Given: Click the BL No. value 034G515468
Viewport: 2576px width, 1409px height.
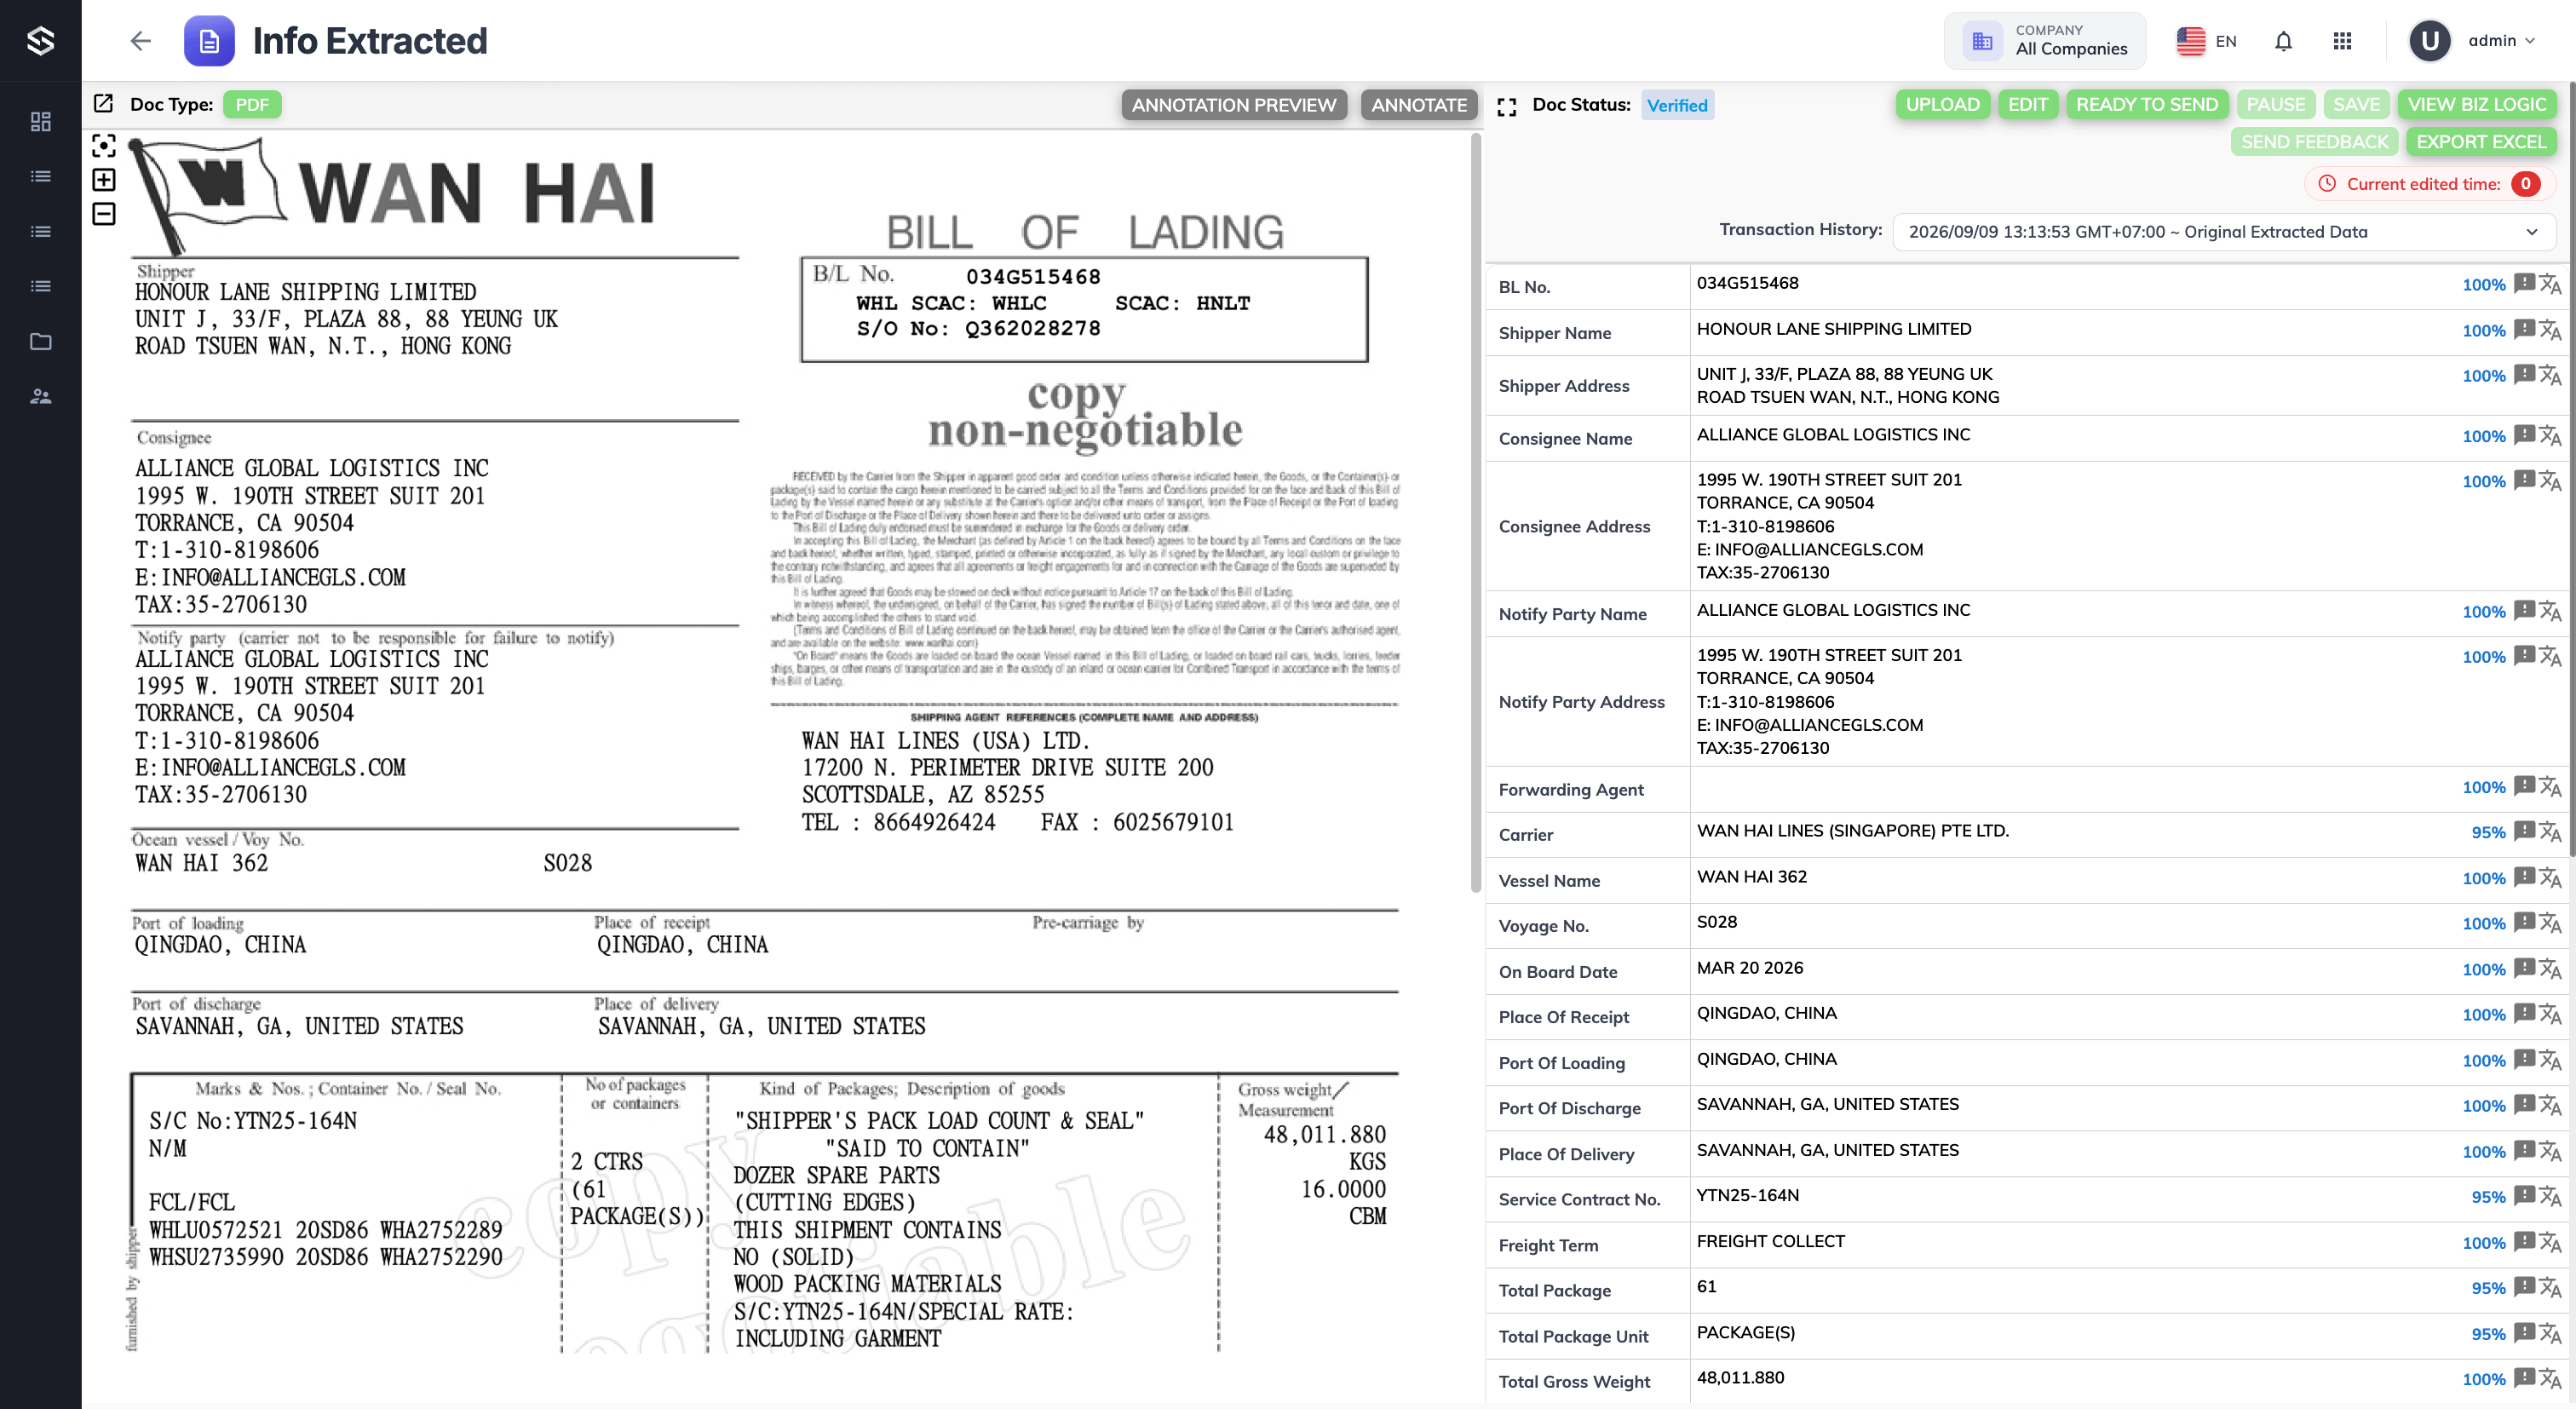Looking at the screenshot, I should point(1747,283).
